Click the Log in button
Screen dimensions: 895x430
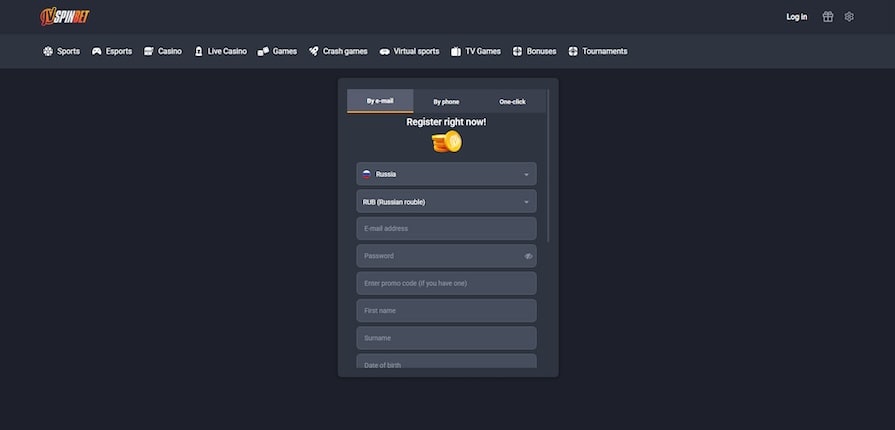(796, 17)
